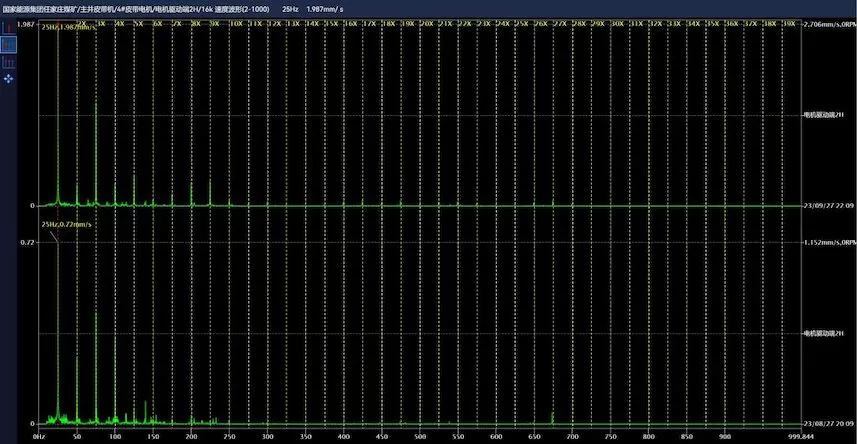Click the 39X harmonic marker label
This screenshot has width=857, height=444.
pos(790,22)
